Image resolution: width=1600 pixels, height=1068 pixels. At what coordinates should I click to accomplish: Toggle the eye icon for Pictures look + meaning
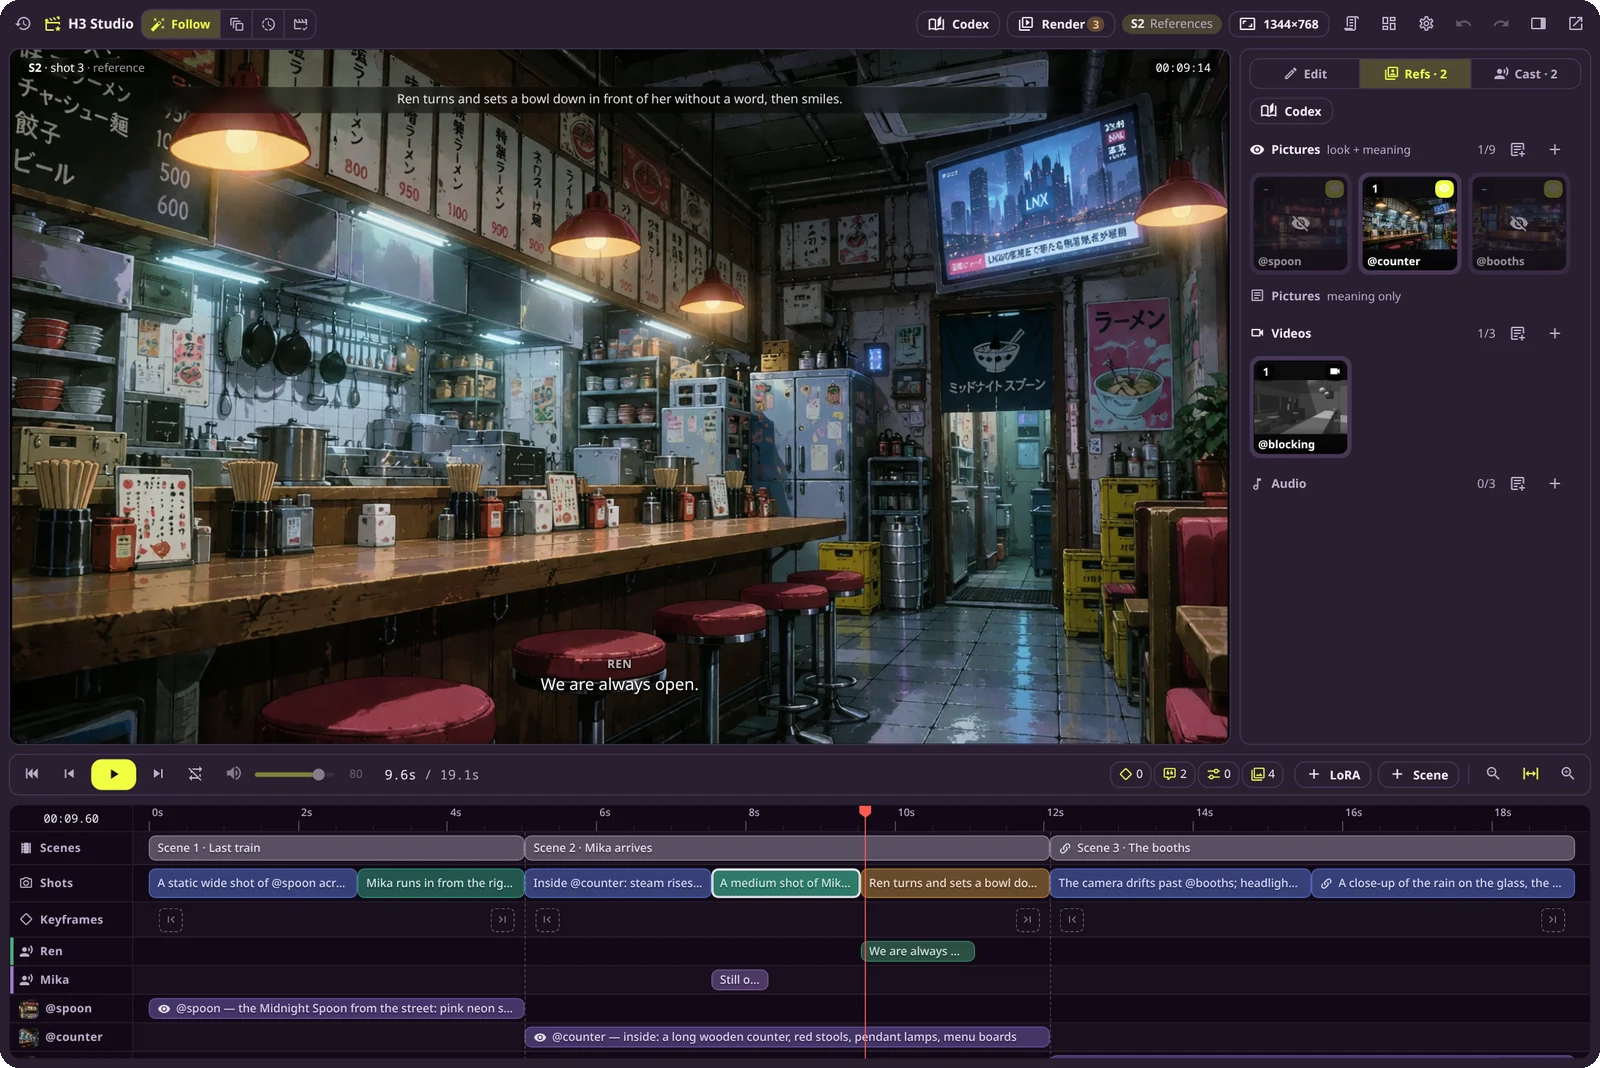(1257, 150)
